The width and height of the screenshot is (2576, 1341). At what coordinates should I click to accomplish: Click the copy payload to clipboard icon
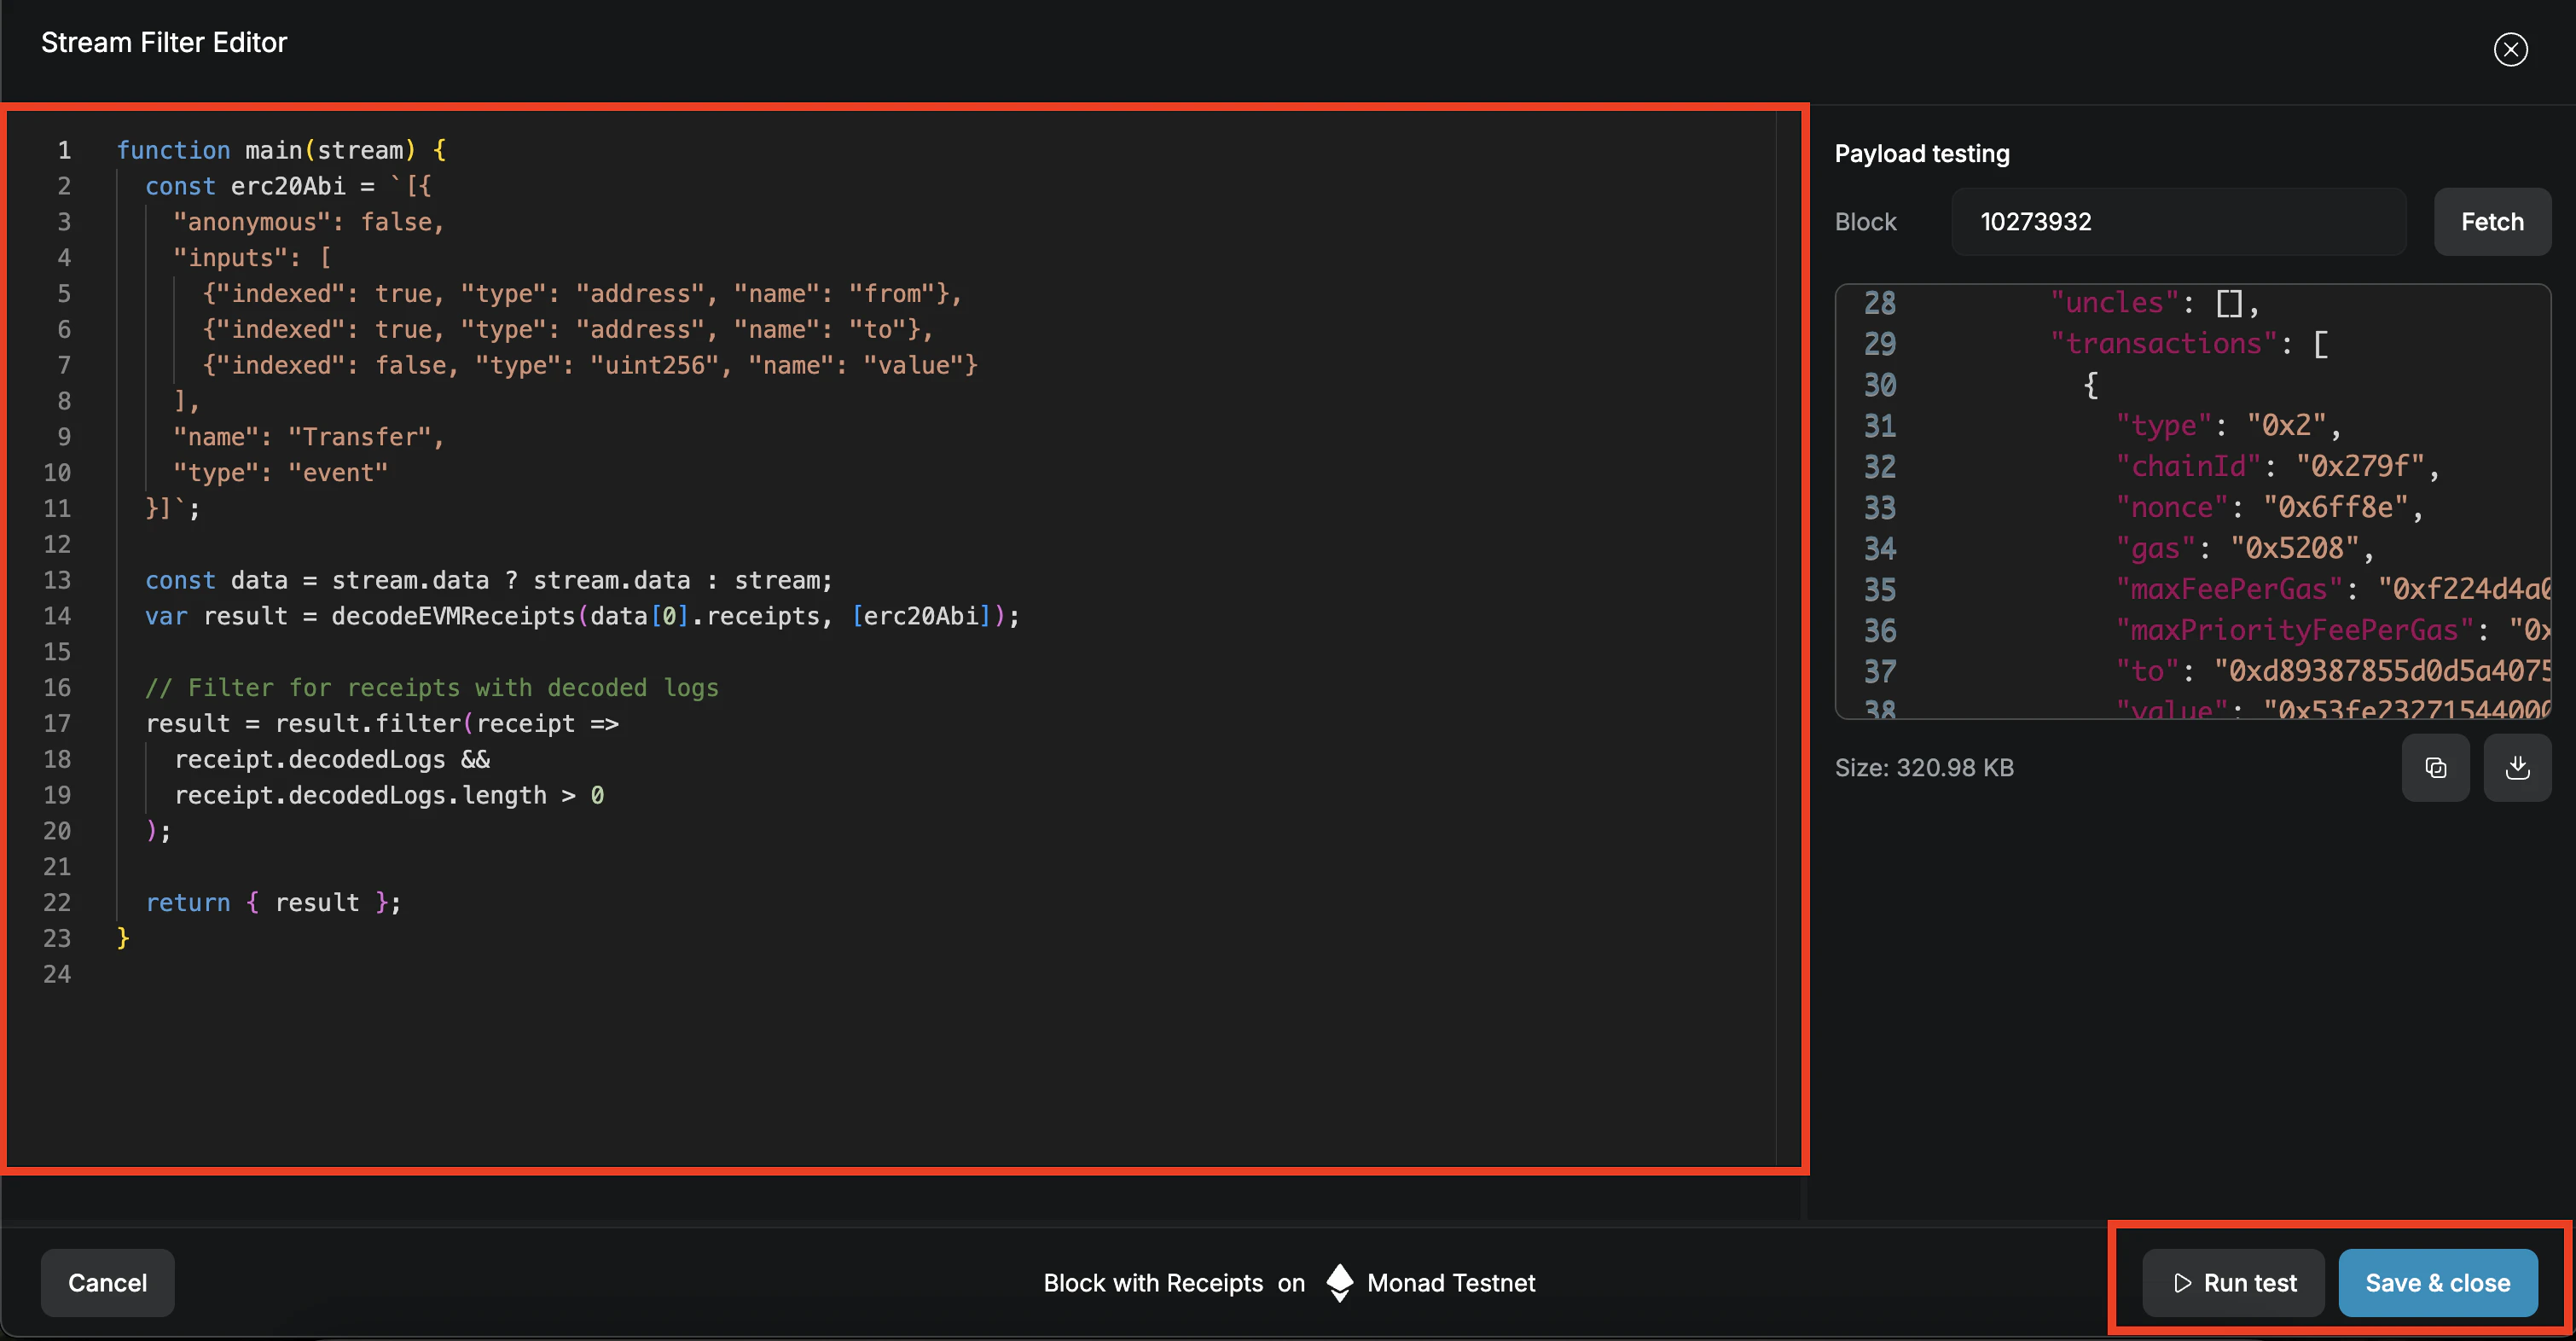(2436, 768)
